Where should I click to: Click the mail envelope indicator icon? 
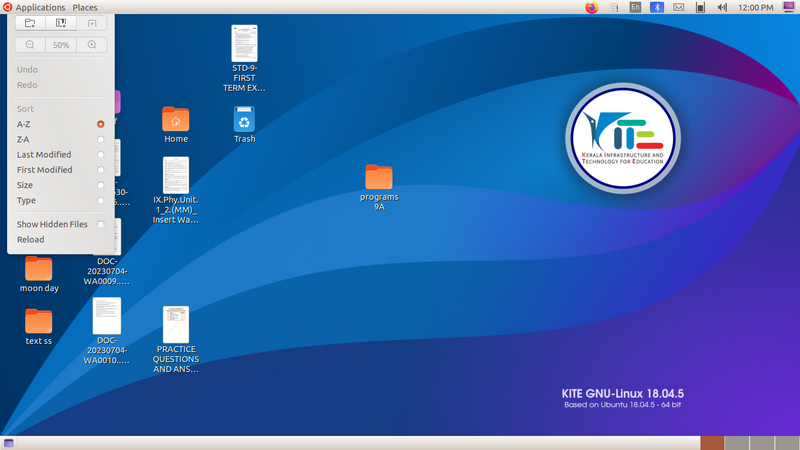point(679,8)
